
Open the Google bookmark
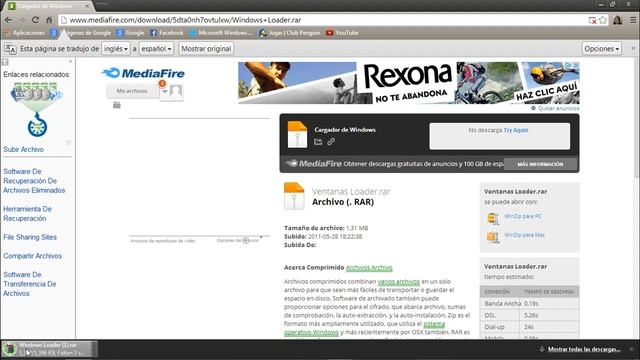pyautogui.click(x=131, y=33)
